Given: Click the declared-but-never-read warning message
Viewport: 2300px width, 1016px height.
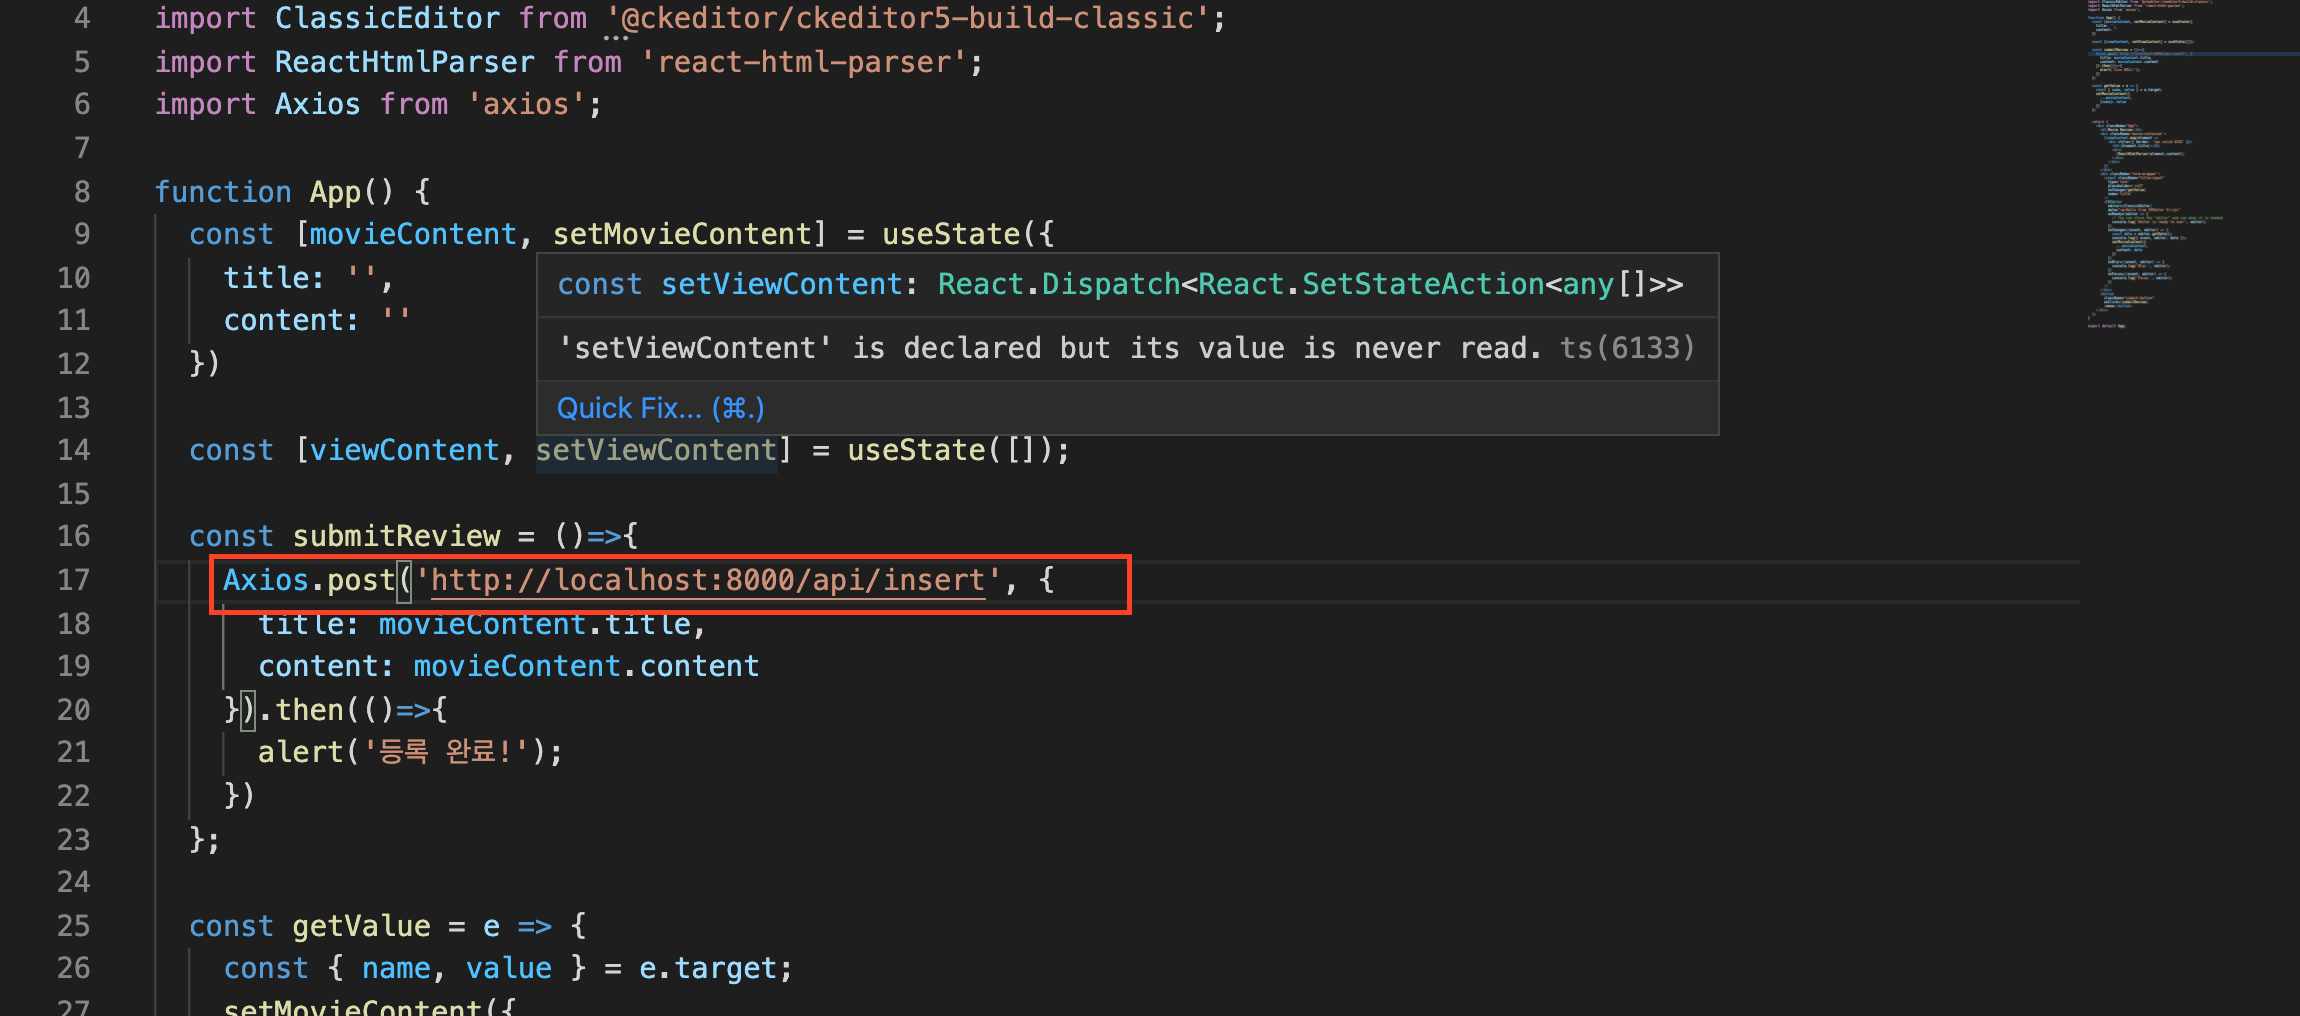Looking at the screenshot, I should 1049,348.
